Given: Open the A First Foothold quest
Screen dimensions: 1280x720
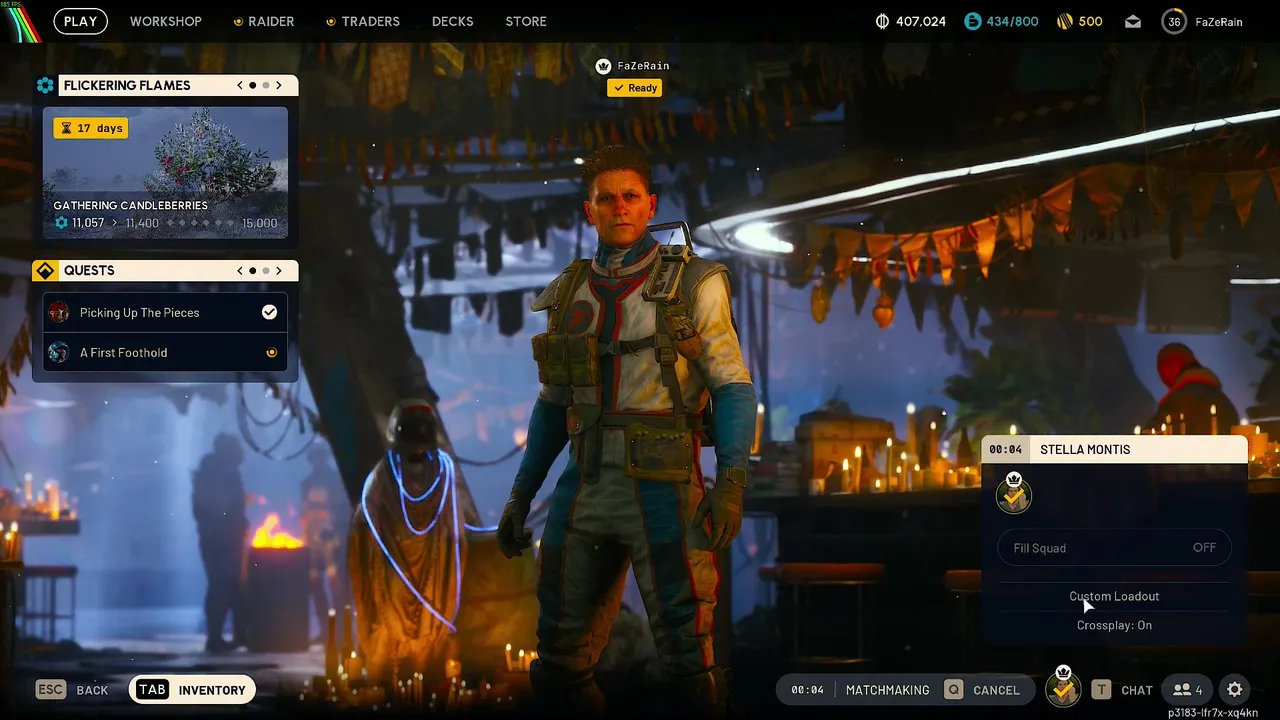Looking at the screenshot, I should [165, 352].
